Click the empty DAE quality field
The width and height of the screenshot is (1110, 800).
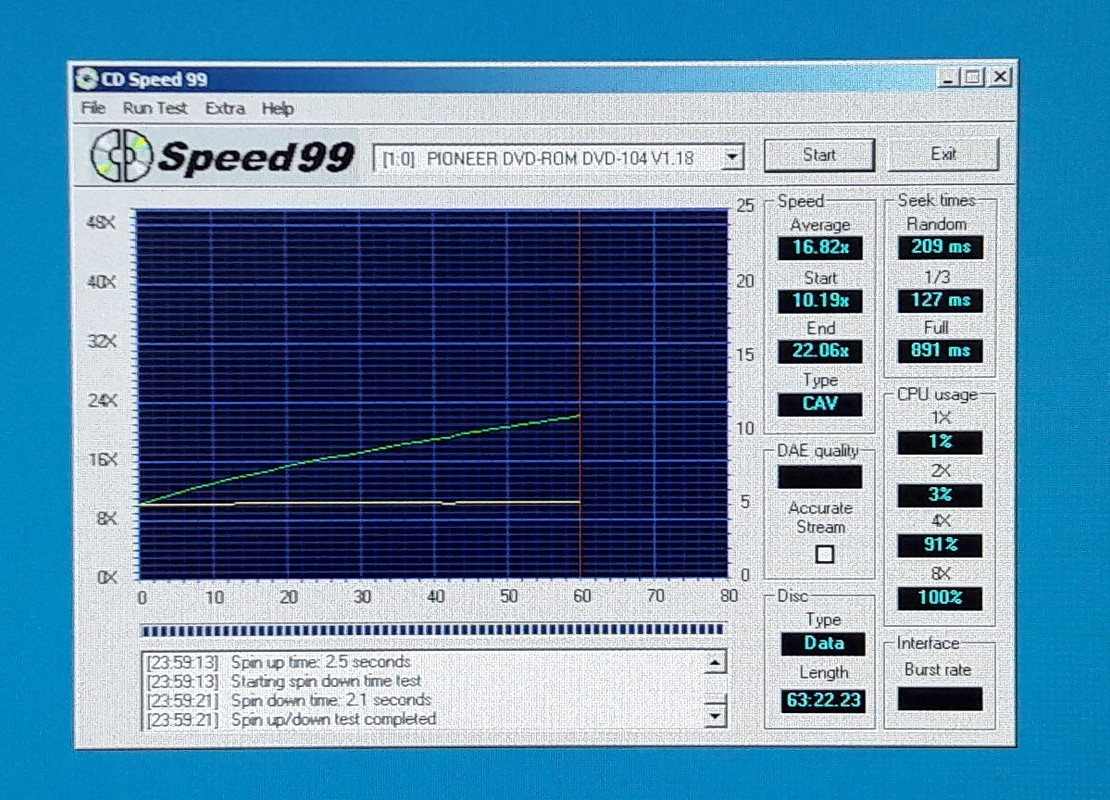(x=820, y=476)
